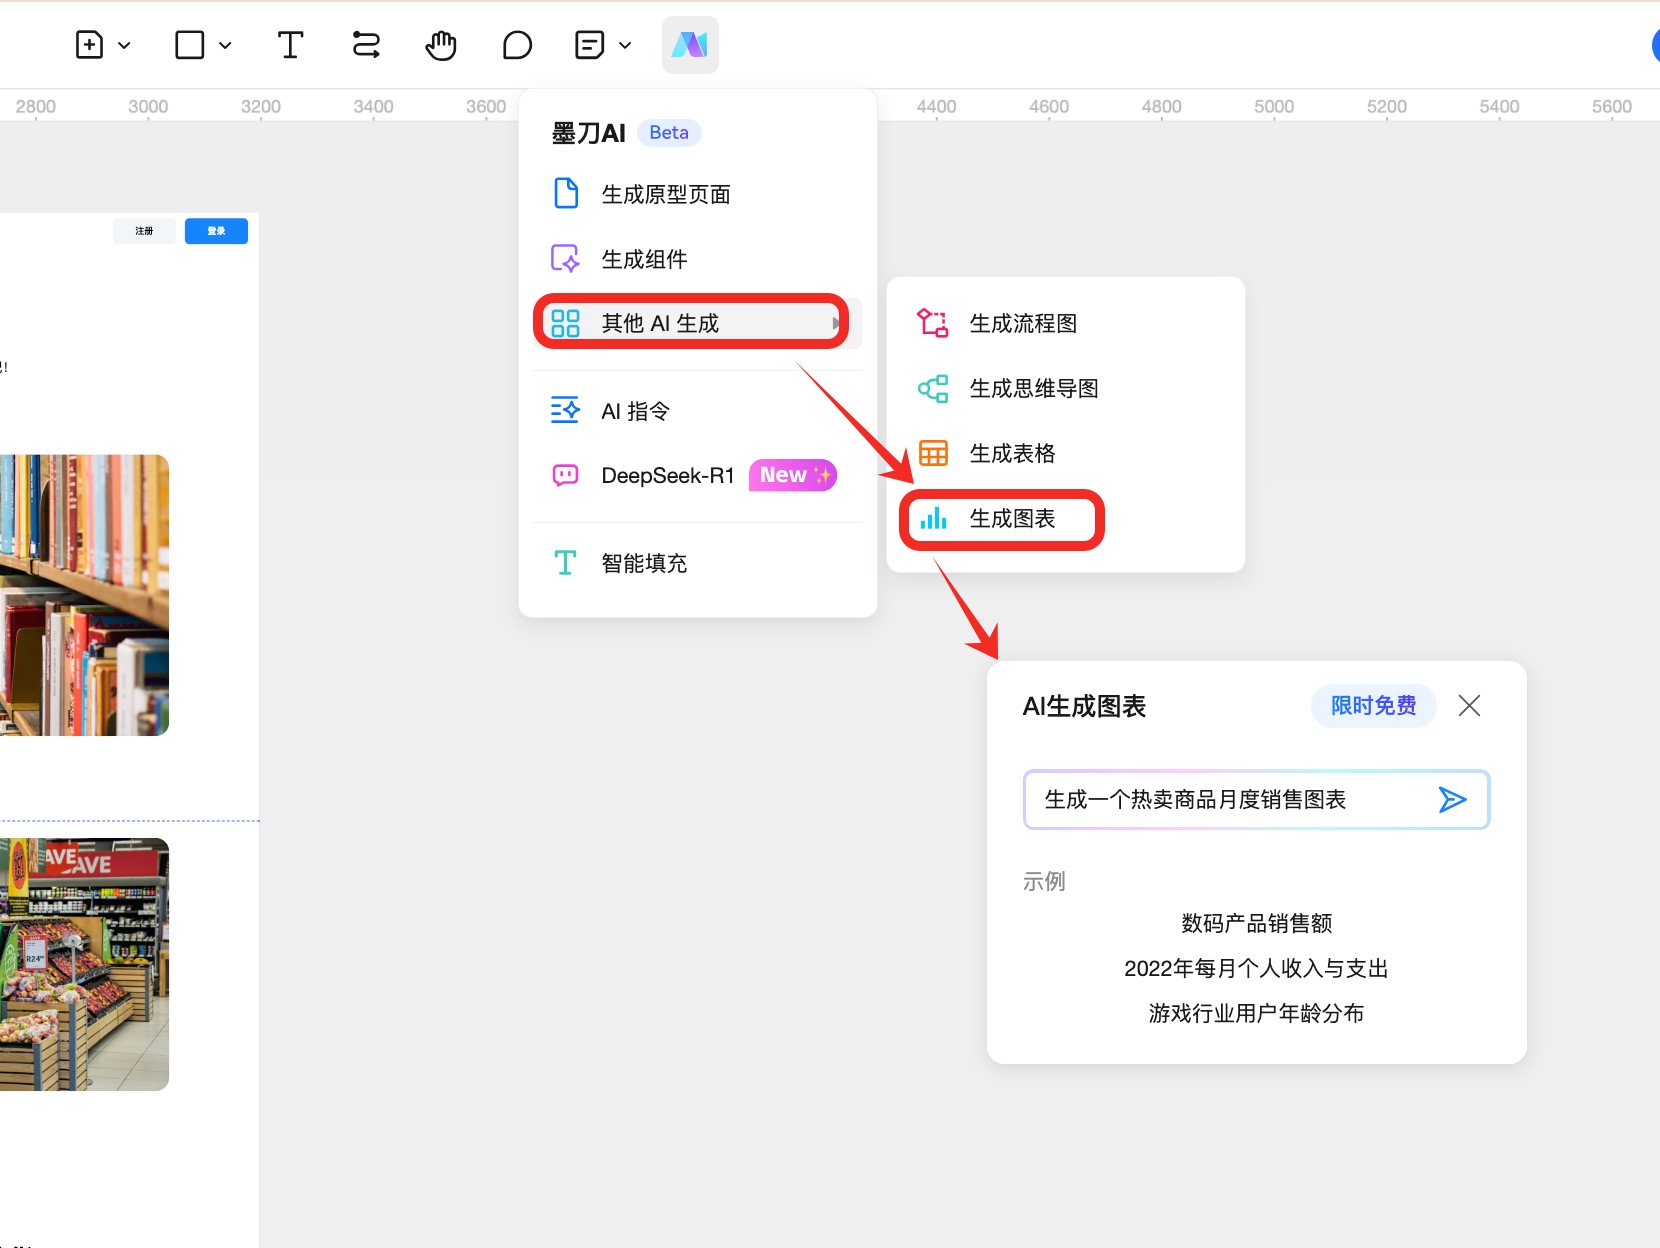Click the blue 登录 button on canvas
The image size is (1660, 1248).
(x=216, y=231)
